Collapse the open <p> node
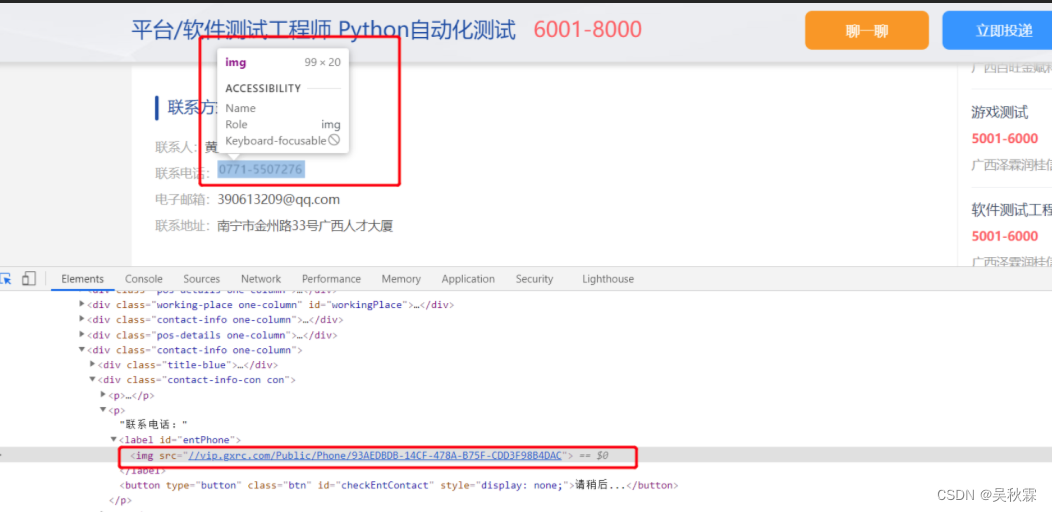The width and height of the screenshot is (1052, 512). 103,409
